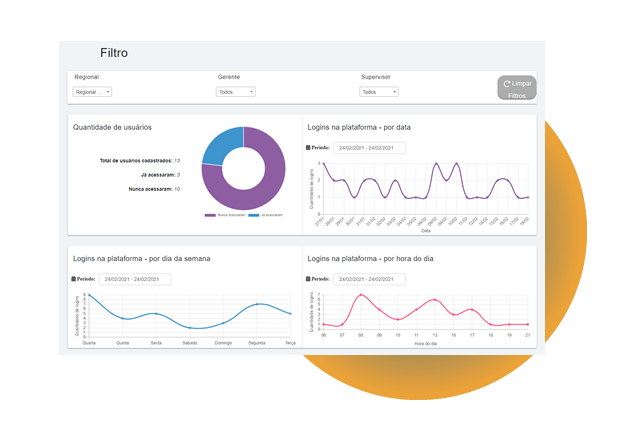635x423 pixels.
Task: Click calendar icon in por dia da semana
Action: coord(75,279)
